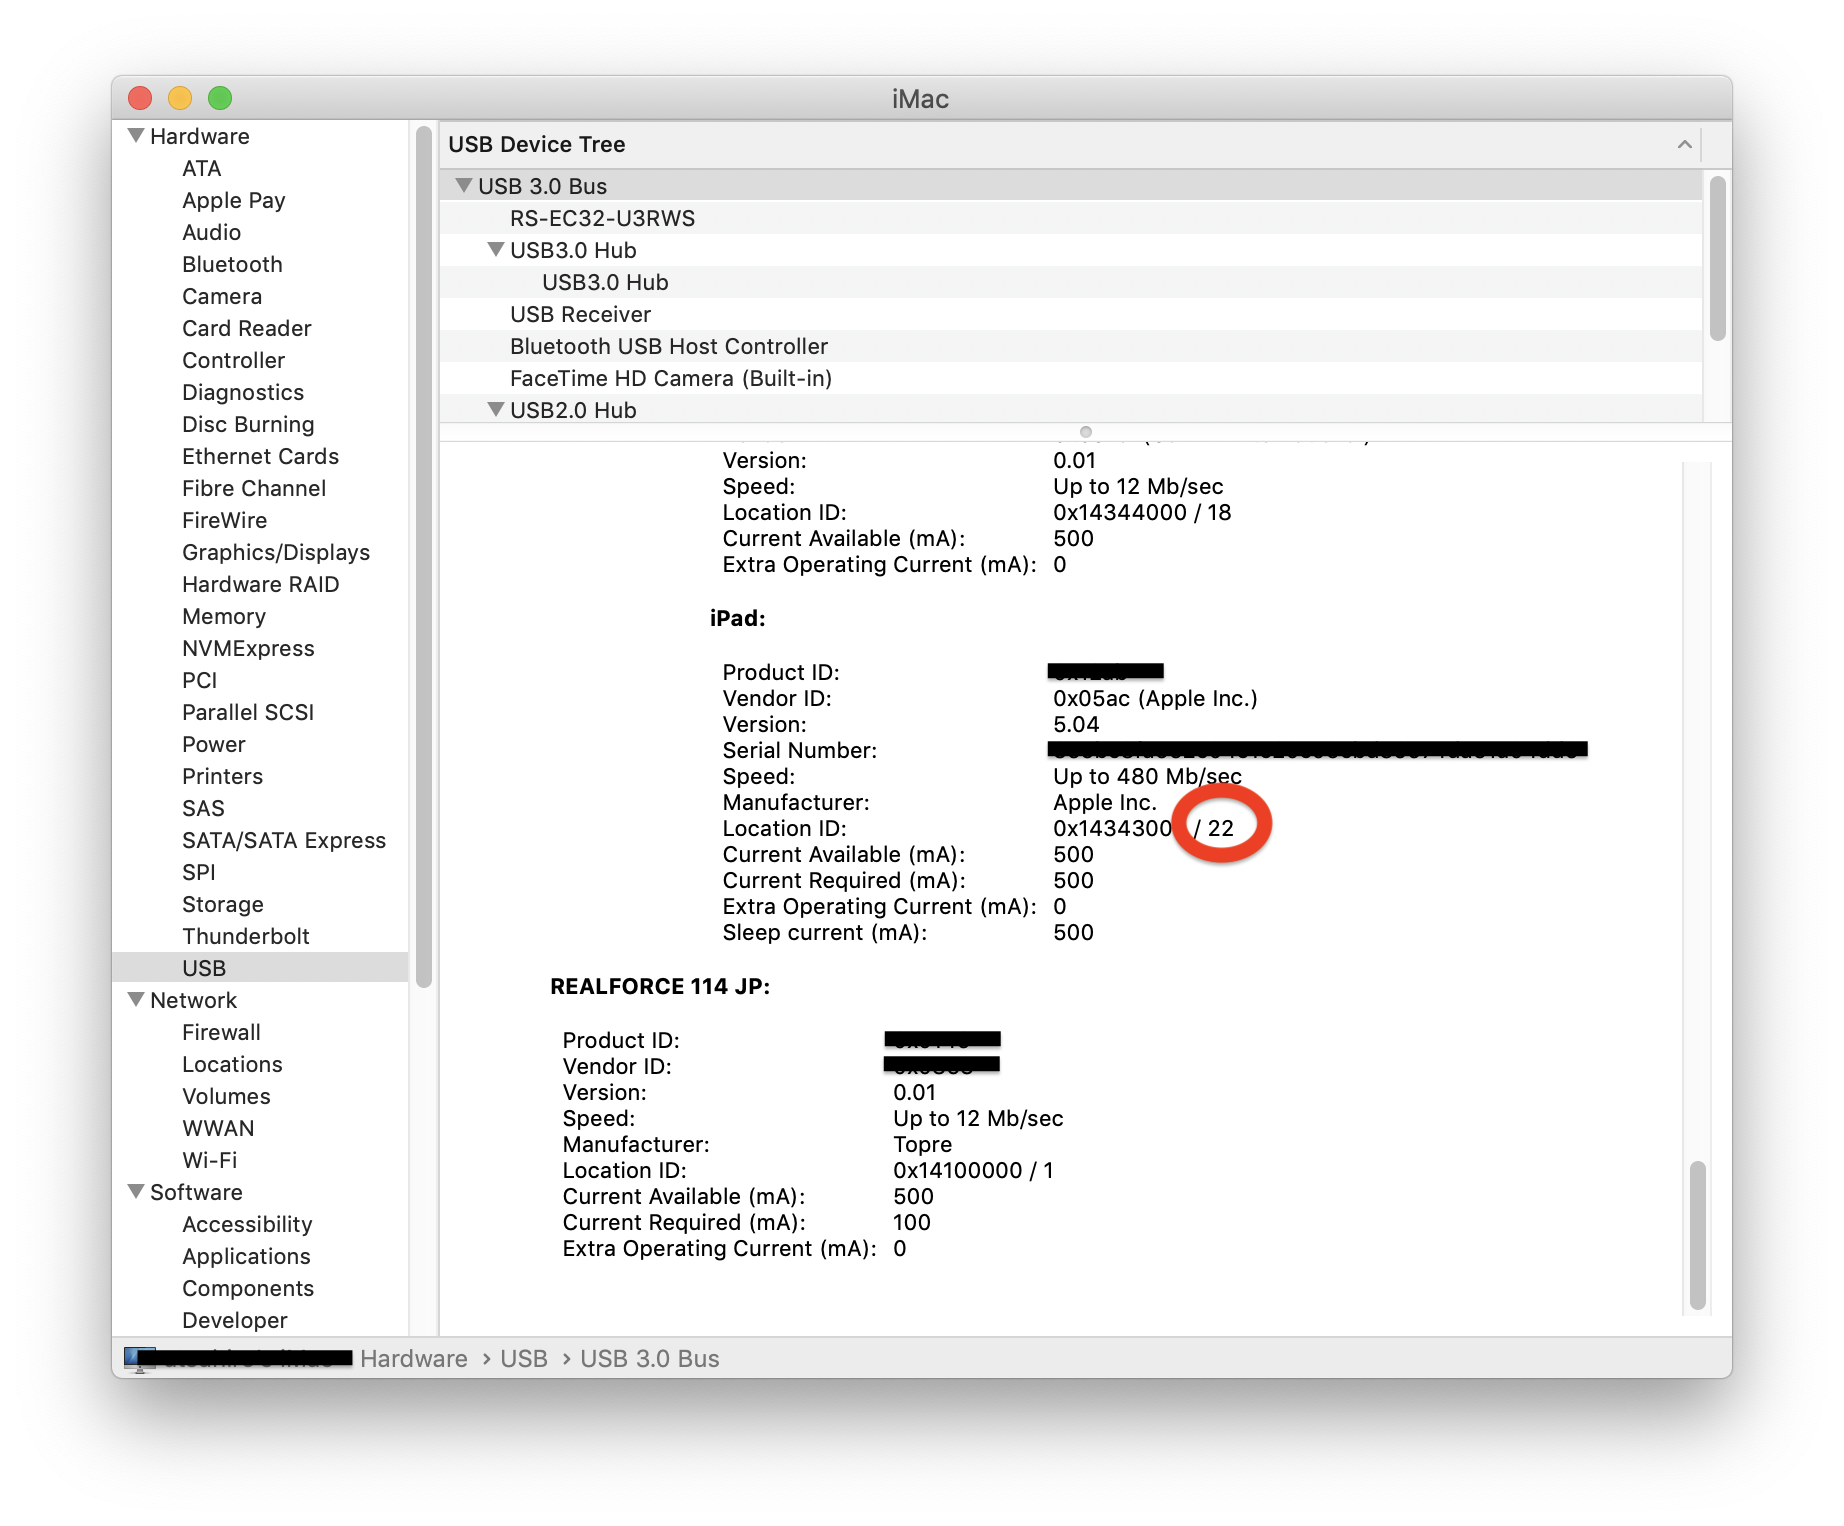Click Hardware in the path bar
The image size is (1844, 1526).
point(414,1358)
